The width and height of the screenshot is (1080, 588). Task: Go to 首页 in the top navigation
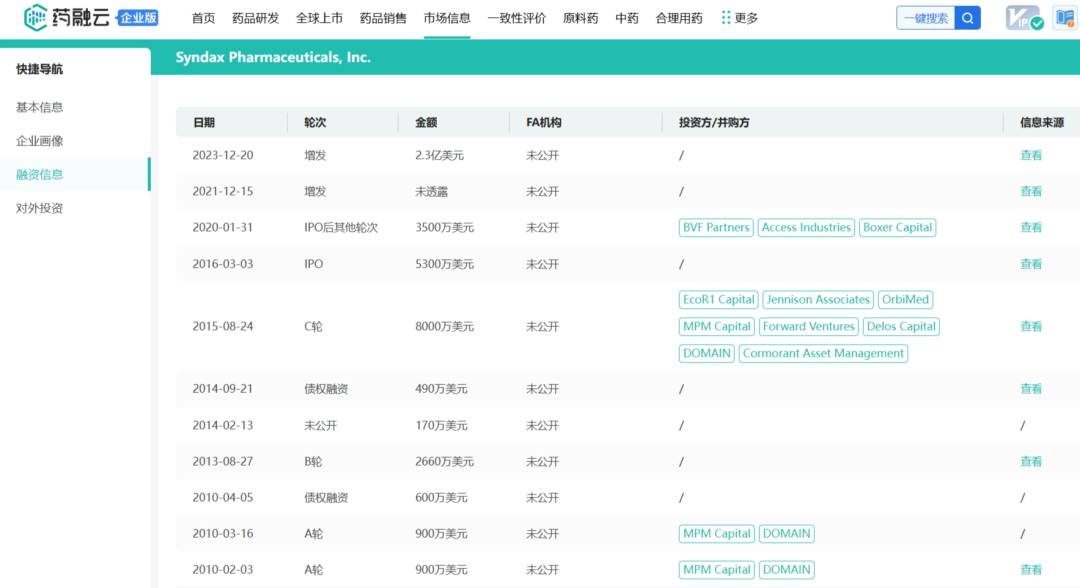click(x=203, y=19)
